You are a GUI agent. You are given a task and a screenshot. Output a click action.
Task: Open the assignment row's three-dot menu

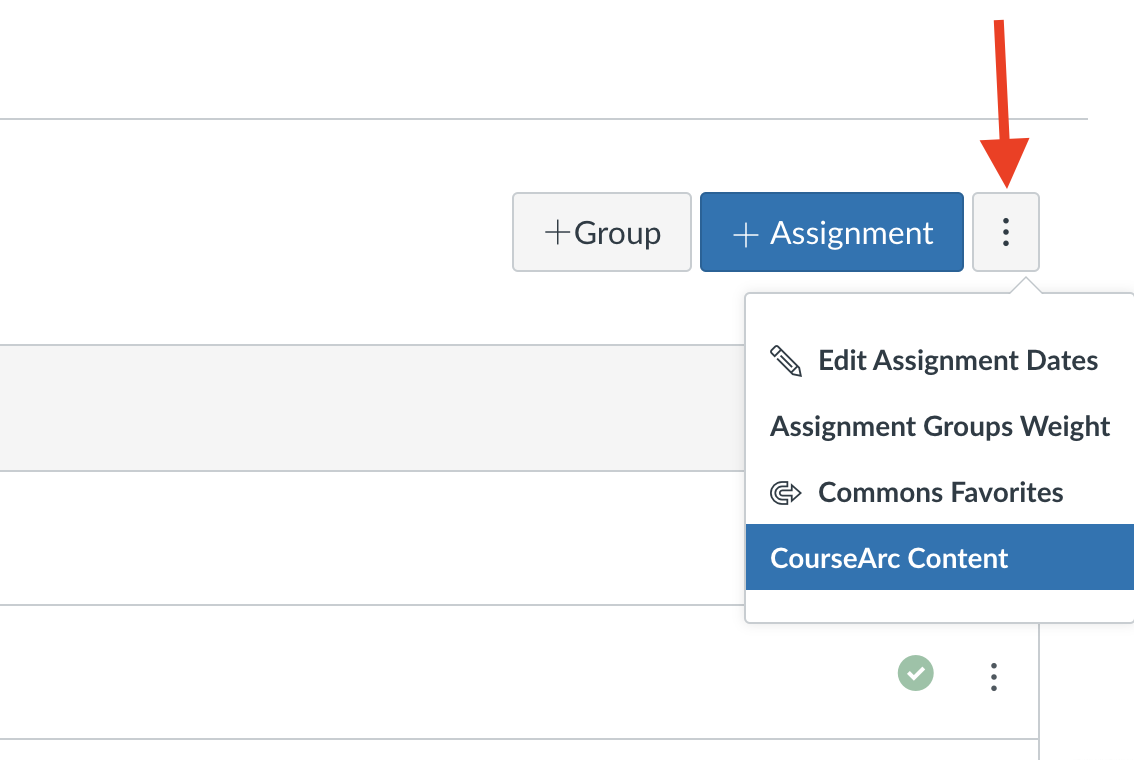pos(993,677)
